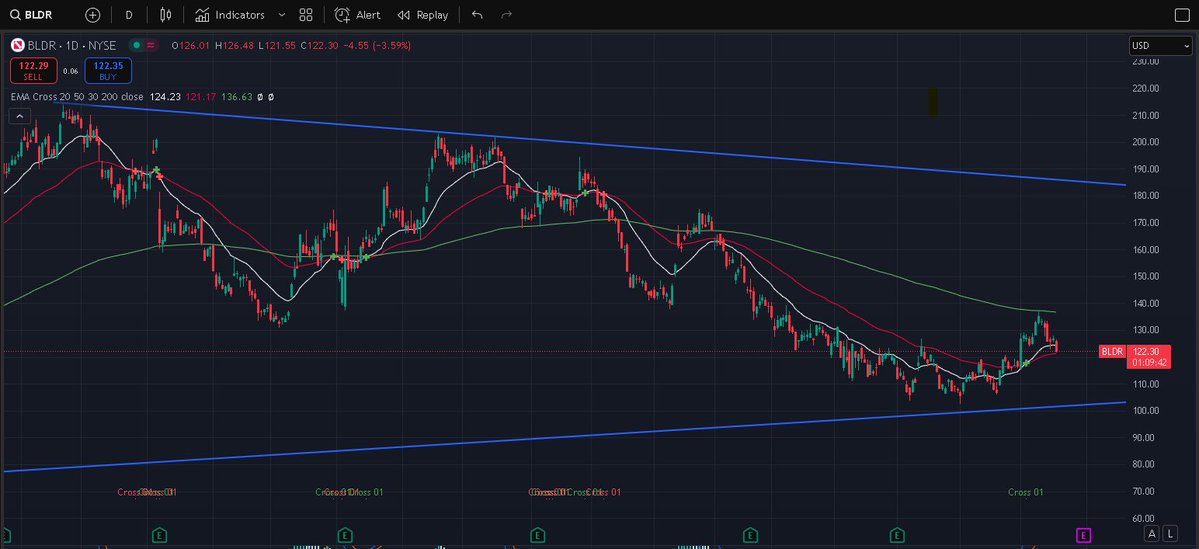
Task: Toggle fullscreen square icon at toolbar end
Action: (1181, 15)
